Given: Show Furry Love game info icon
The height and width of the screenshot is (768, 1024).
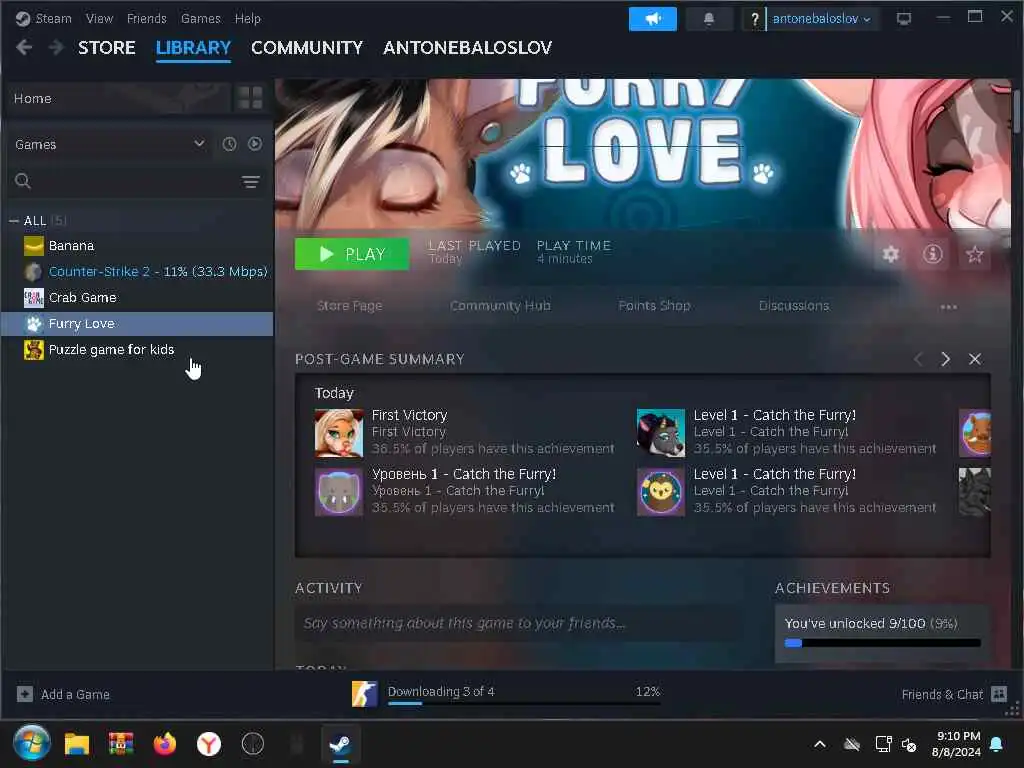Looking at the screenshot, I should click(933, 254).
